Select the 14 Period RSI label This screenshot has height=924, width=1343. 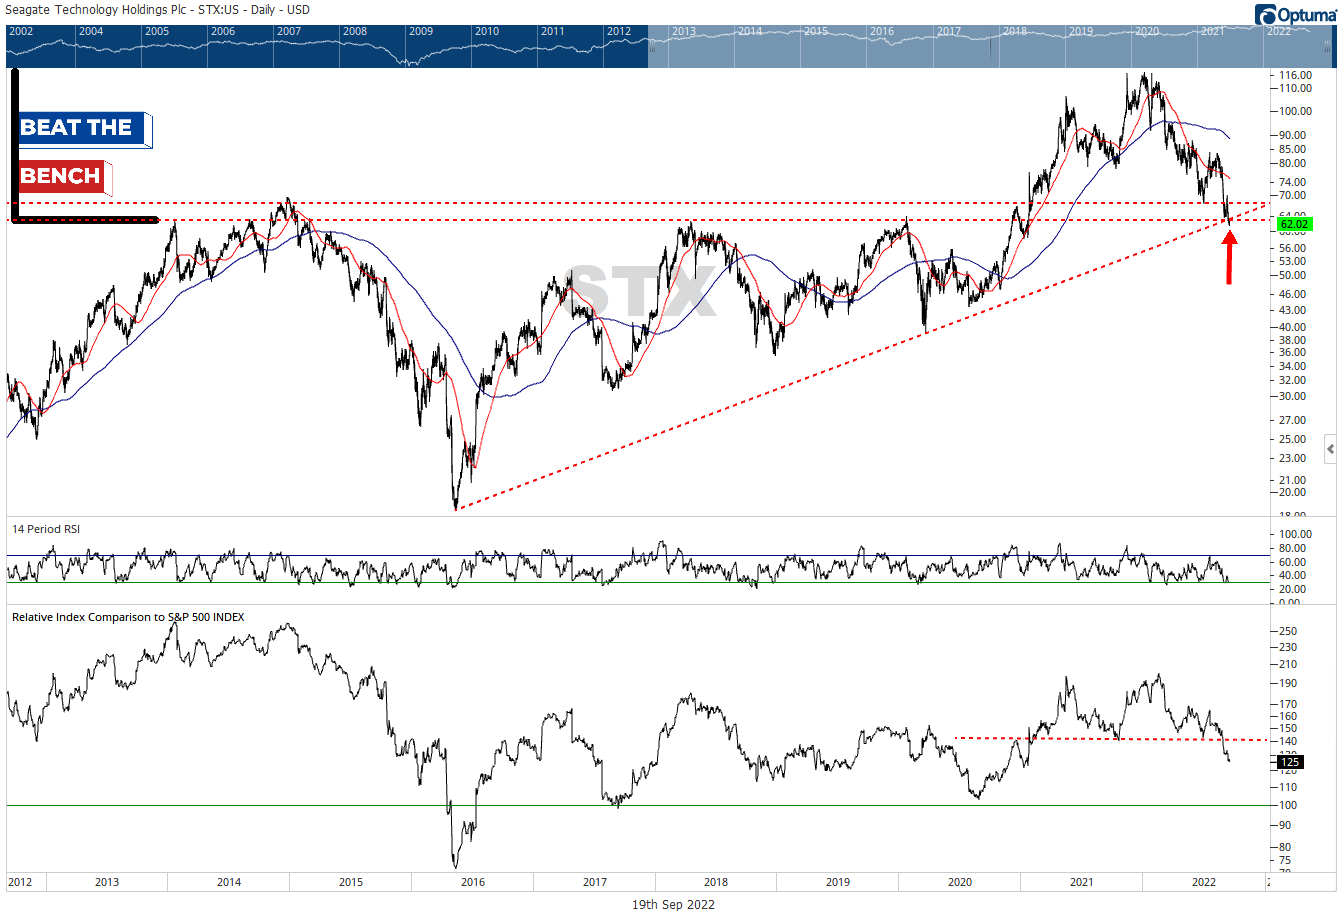pyautogui.click(x=46, y=529)
